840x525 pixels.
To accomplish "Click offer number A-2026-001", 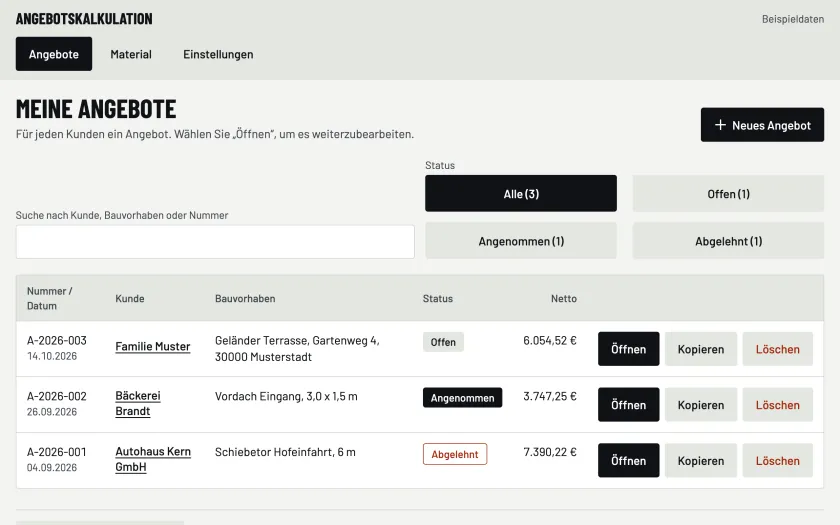I will click(57, 452).
